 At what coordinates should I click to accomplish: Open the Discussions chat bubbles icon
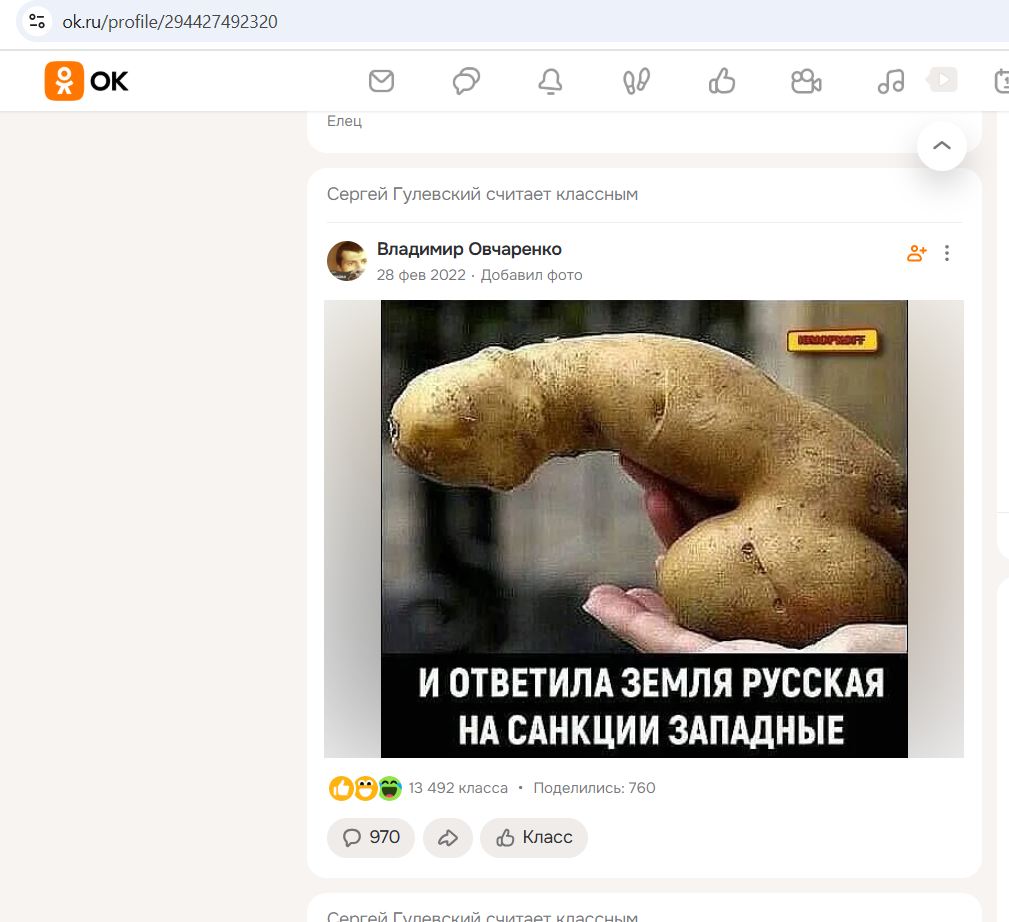click(x=466, y=81)
